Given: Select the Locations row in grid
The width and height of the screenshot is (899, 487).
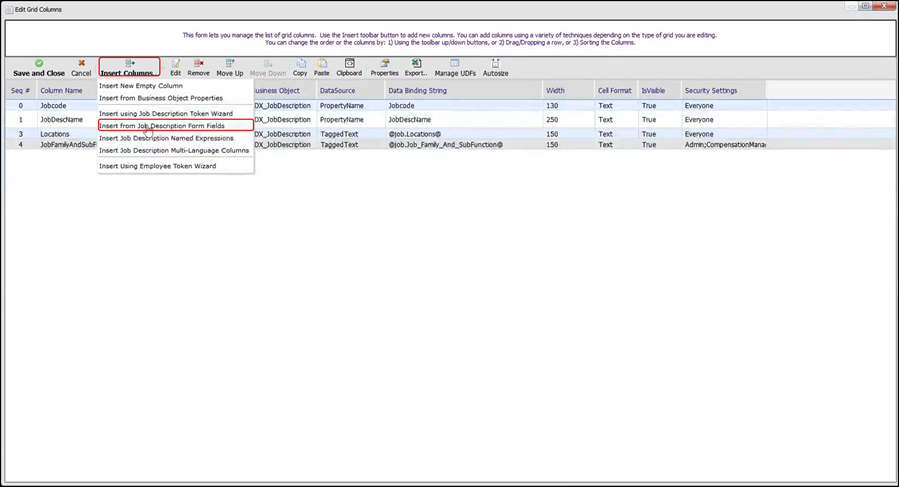Looking at the screenshot, I should click(55, 134).
